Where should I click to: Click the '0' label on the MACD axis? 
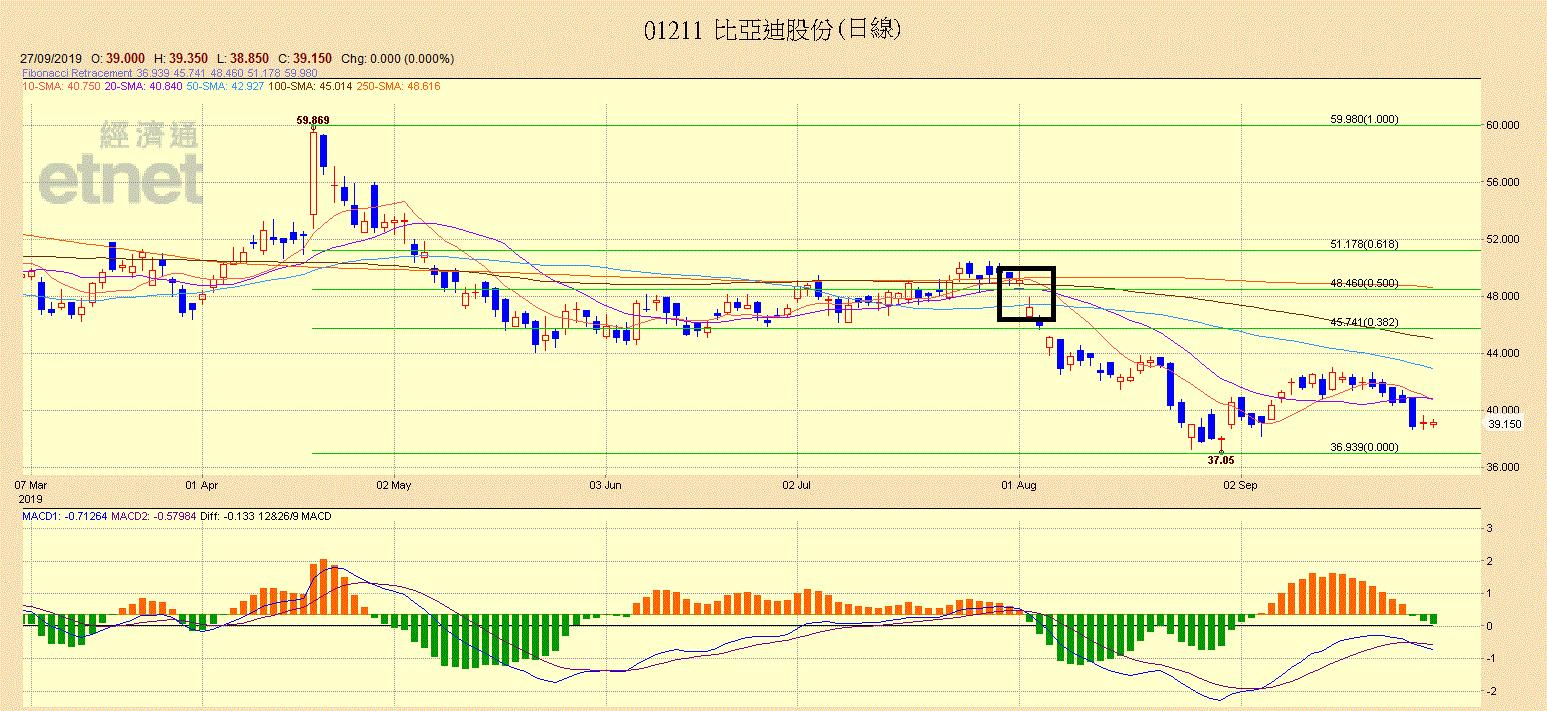tap(1489, 626)
